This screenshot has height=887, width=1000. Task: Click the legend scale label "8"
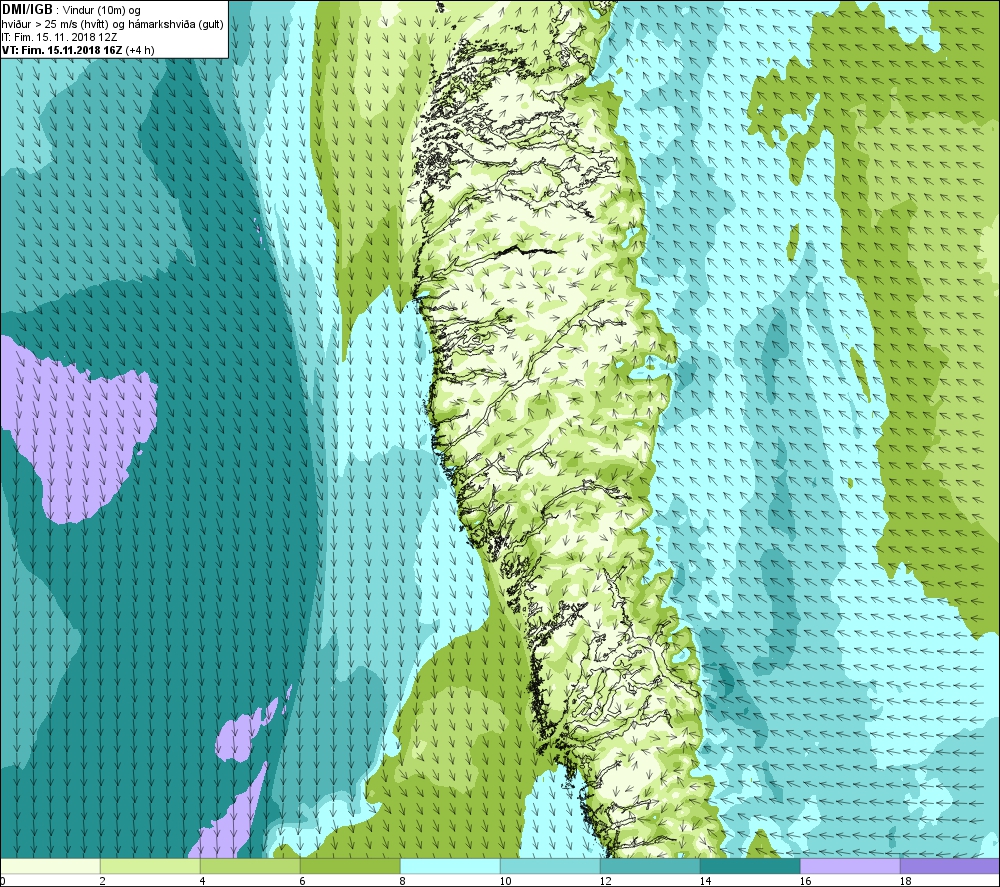click(x=403, y=881)
